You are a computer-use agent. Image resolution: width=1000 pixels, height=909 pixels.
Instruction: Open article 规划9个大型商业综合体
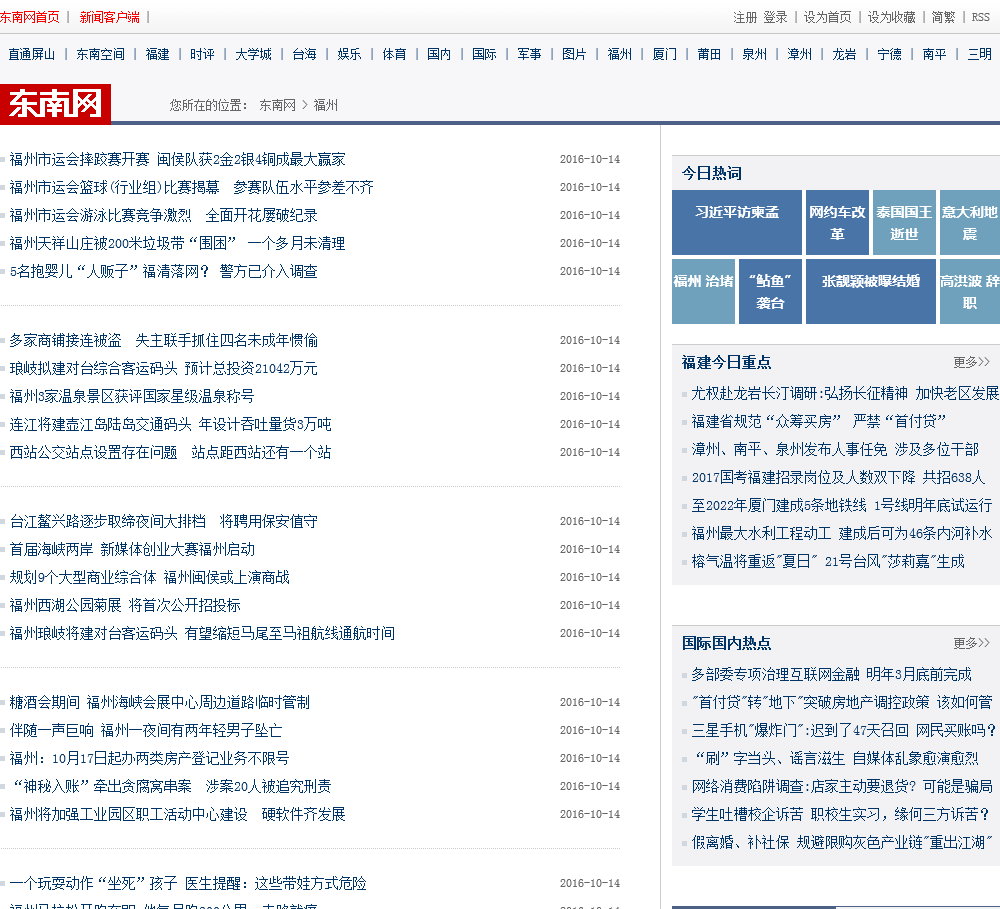(x=149, y=578)
